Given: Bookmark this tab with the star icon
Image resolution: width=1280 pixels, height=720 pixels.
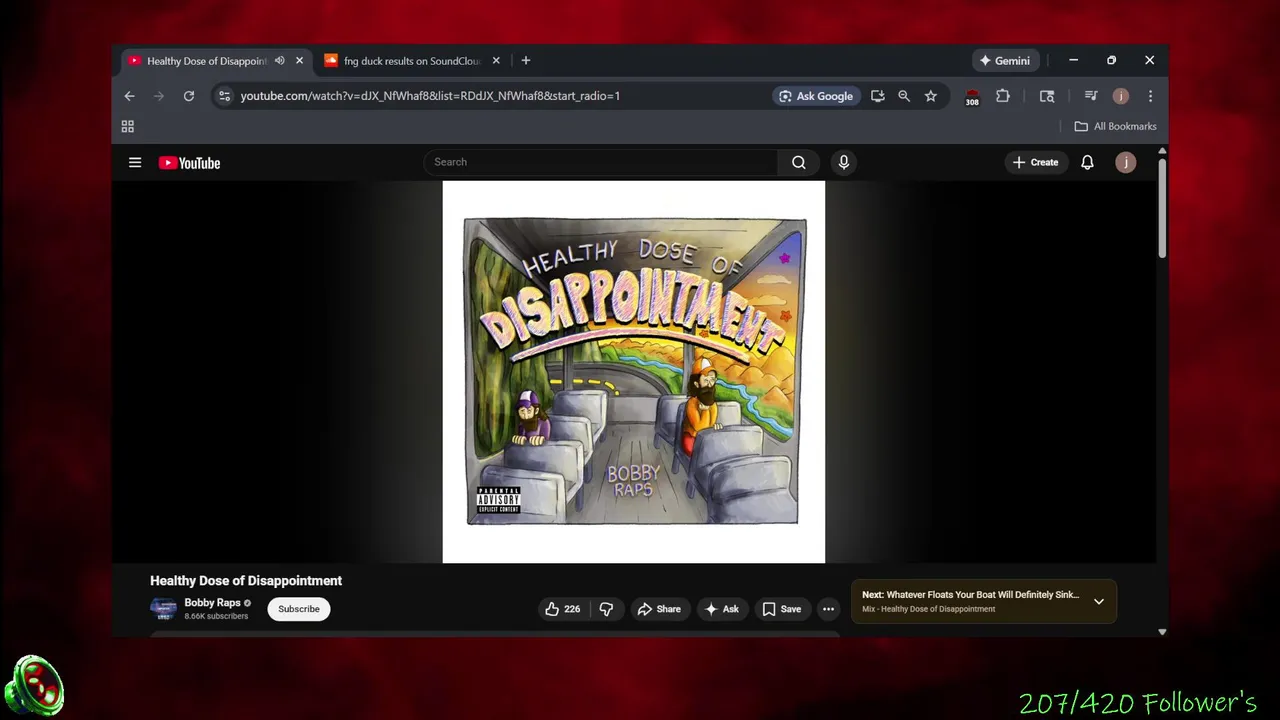Looking at the screenshot, I should [x=931, y=96].
